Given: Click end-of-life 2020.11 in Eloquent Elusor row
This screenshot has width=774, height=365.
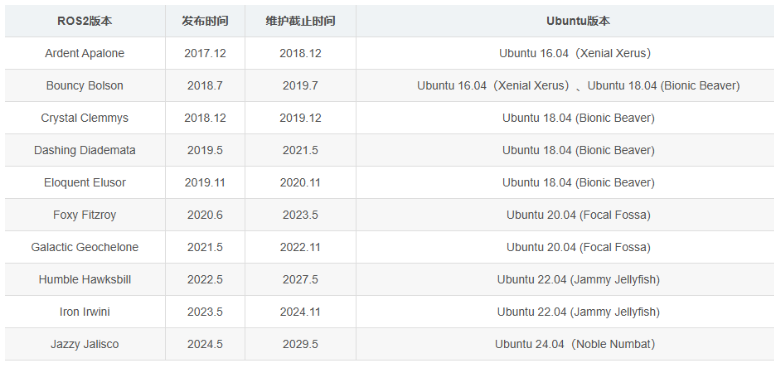Looking at the screenshot, I should (300, 183).
